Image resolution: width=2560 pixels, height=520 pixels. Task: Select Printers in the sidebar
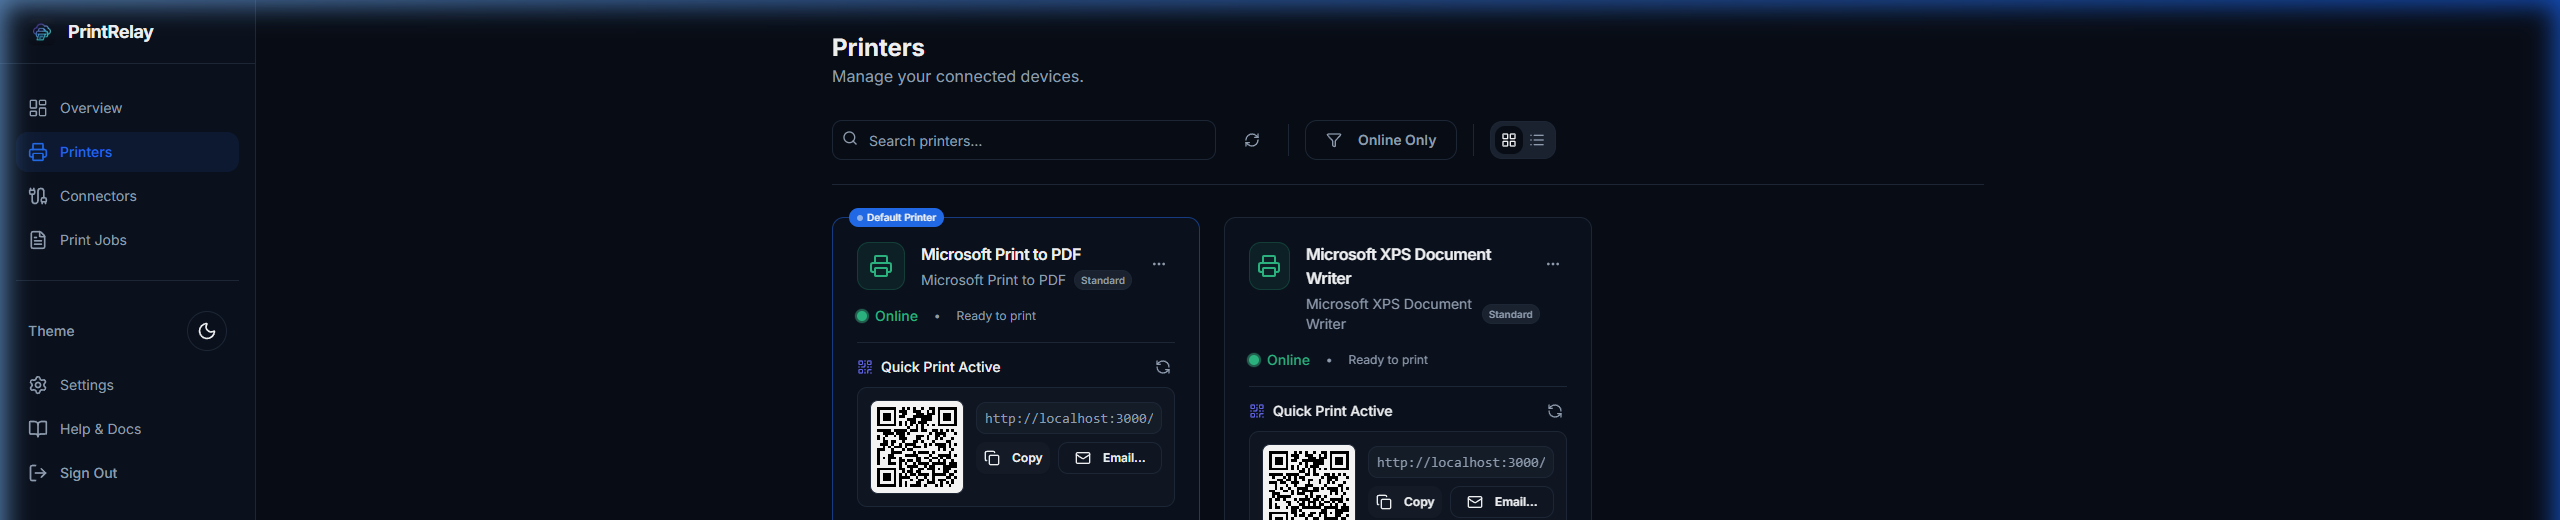point(127,152)
